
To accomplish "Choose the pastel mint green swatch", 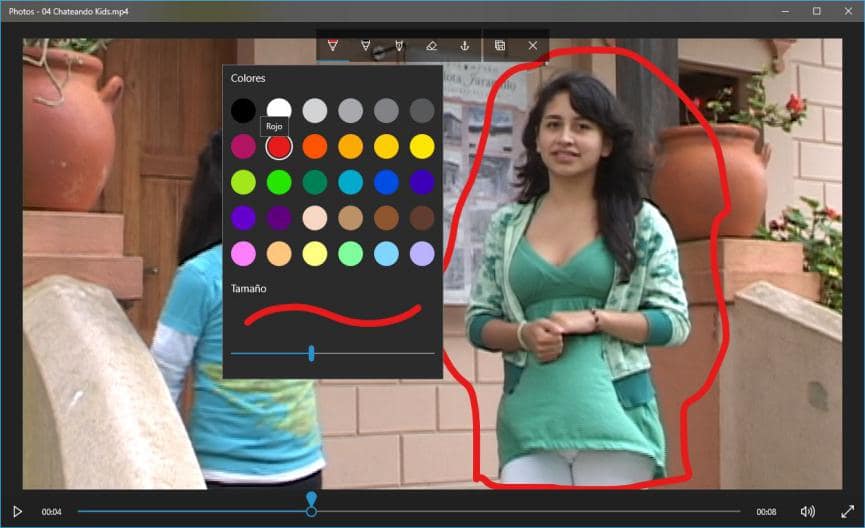I will click(x=351, y=254).
